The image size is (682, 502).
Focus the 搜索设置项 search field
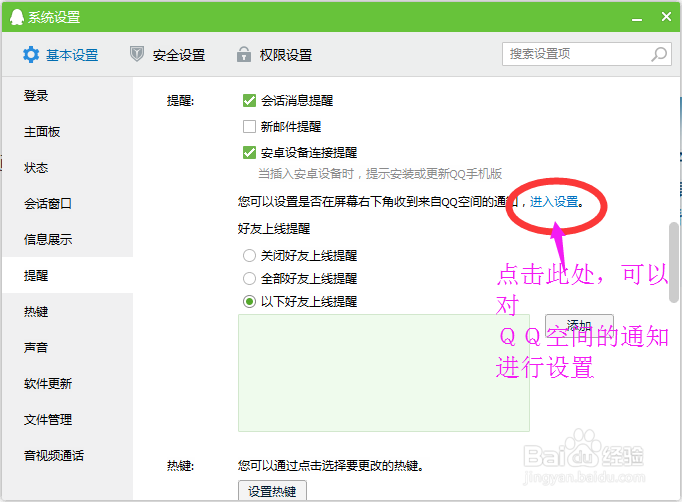point(586,54)
